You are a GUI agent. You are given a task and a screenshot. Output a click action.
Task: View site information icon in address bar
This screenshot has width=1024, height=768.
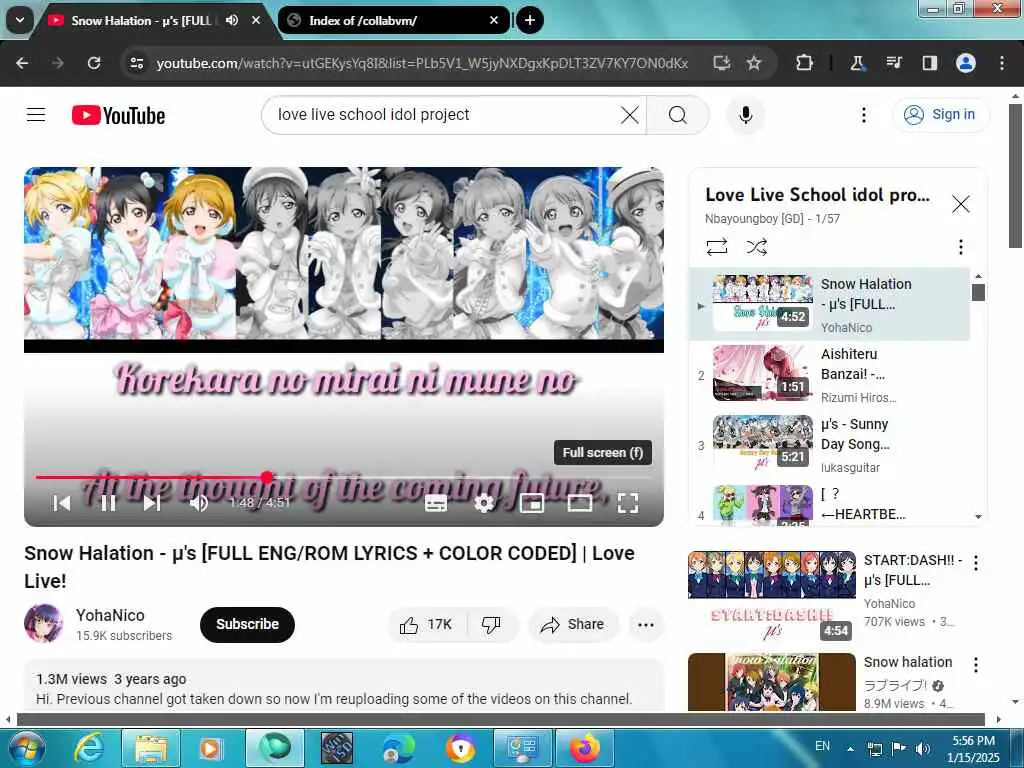pos(136,63)
